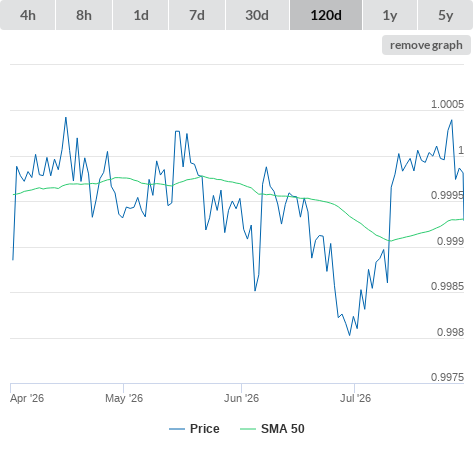This screenshot has height=455, width=474.
Task: Switch chart to 1y range
Action: pos(390,15)
